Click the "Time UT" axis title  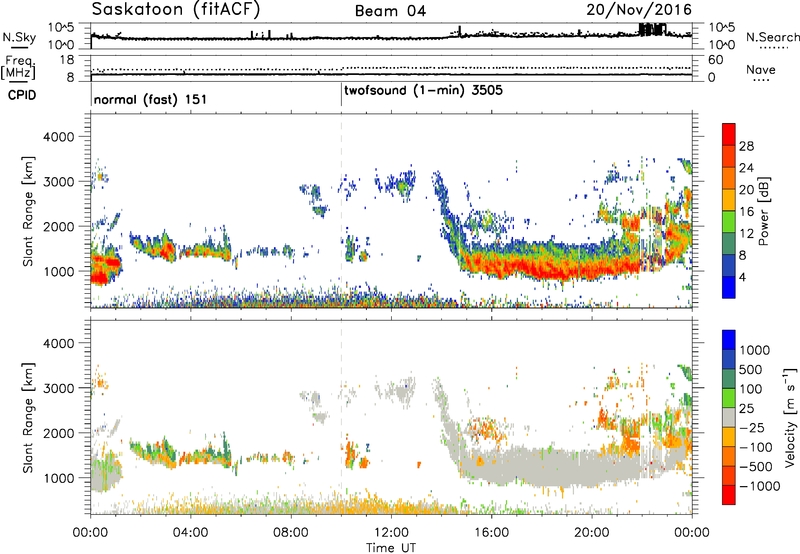391,548
